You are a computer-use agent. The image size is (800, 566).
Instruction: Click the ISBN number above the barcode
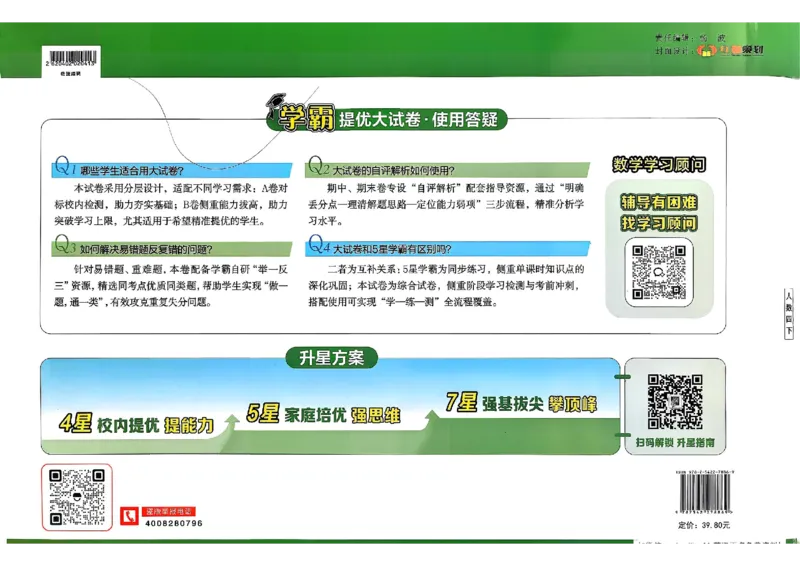click(705, 472)
